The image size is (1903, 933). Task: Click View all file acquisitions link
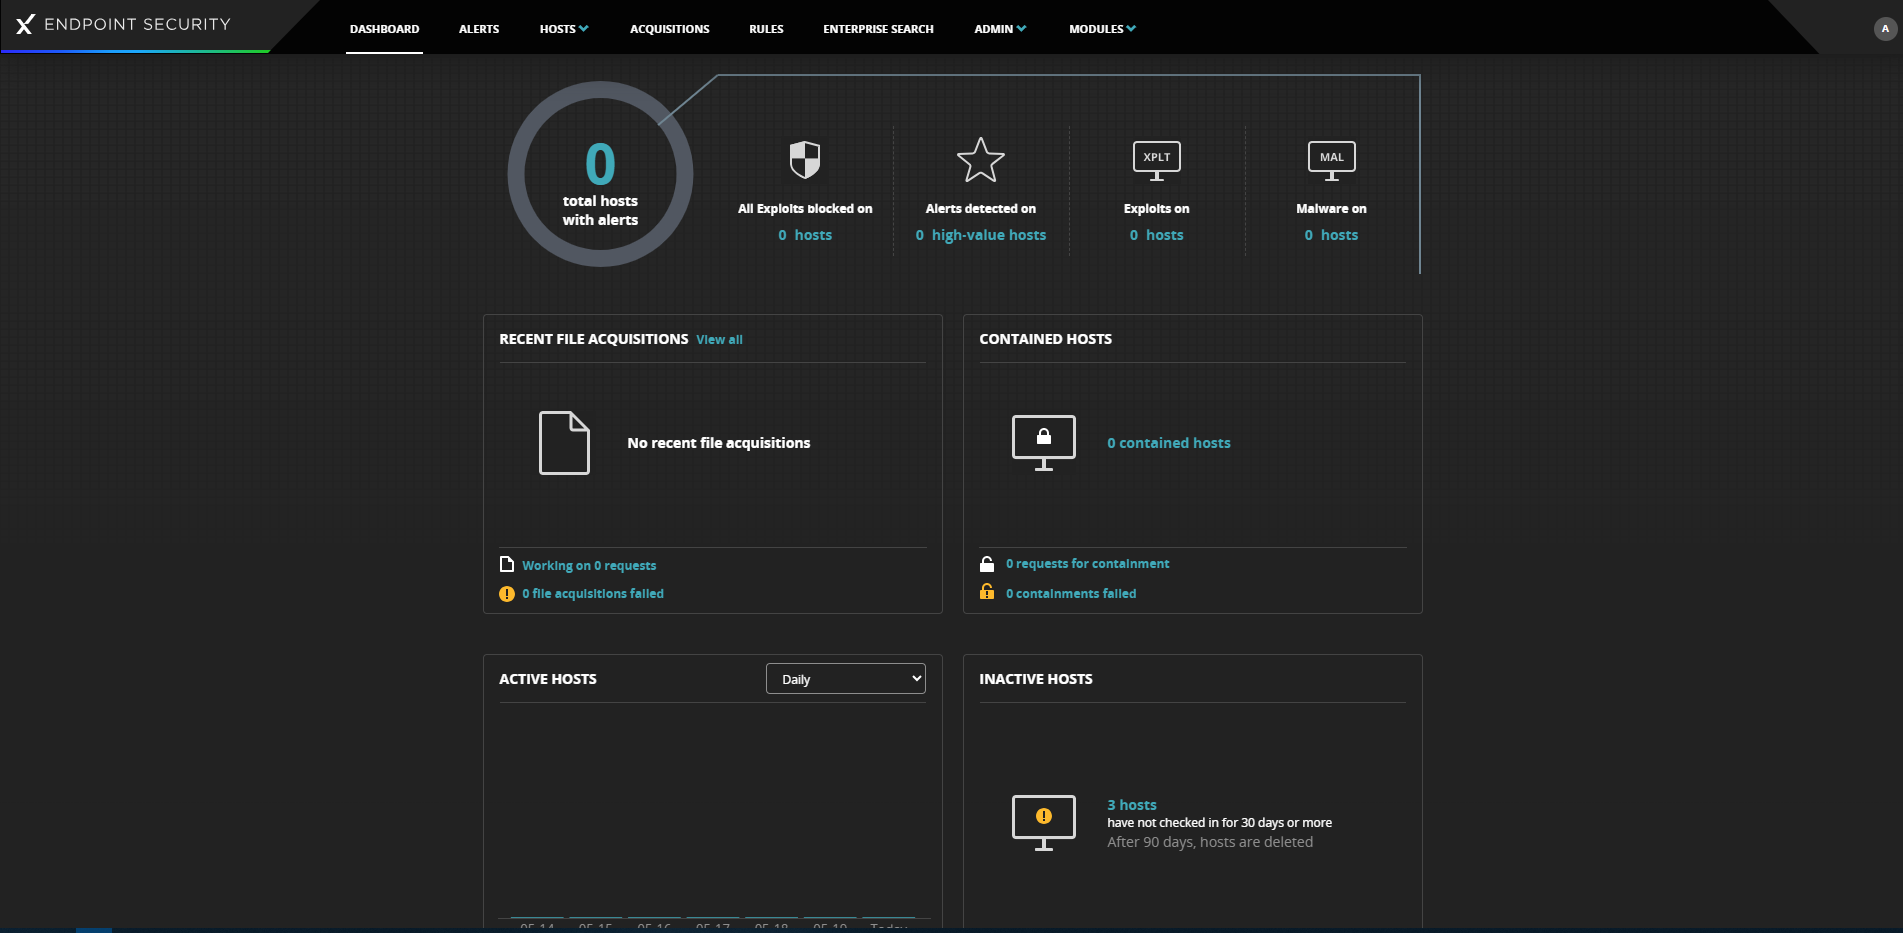coord(719,340)
